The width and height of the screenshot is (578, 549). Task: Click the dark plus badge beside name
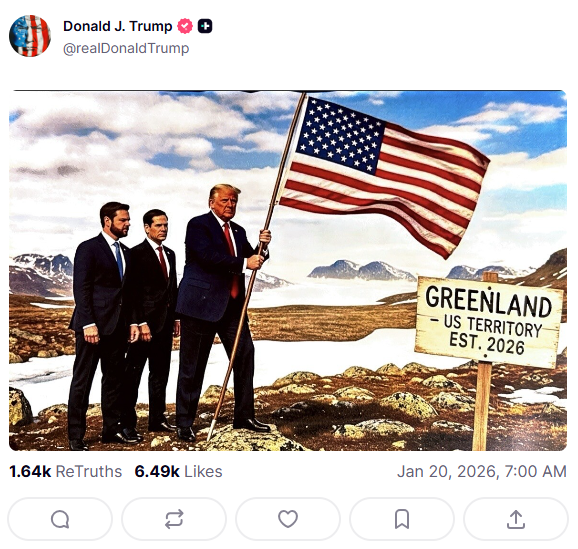(205, 27)
